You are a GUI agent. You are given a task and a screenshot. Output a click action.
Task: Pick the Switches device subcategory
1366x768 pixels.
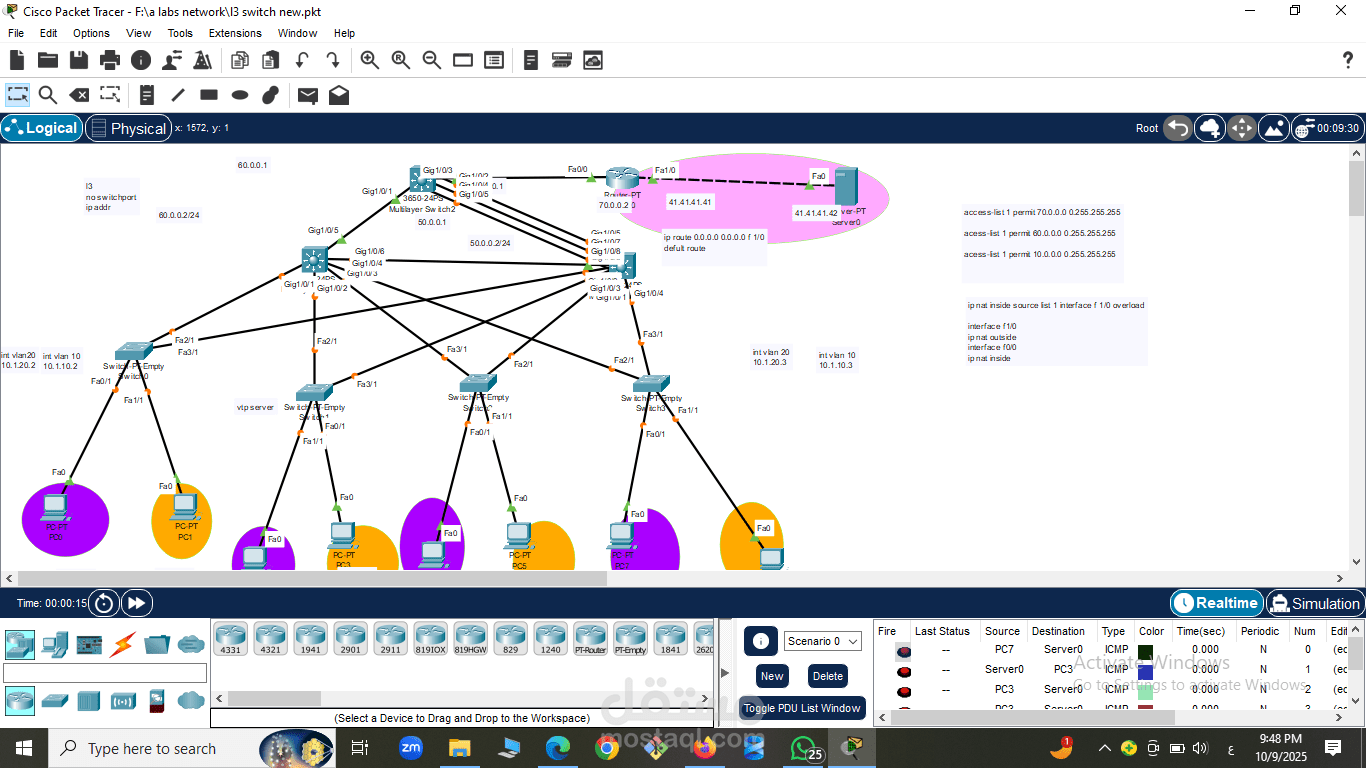(55, 701)
